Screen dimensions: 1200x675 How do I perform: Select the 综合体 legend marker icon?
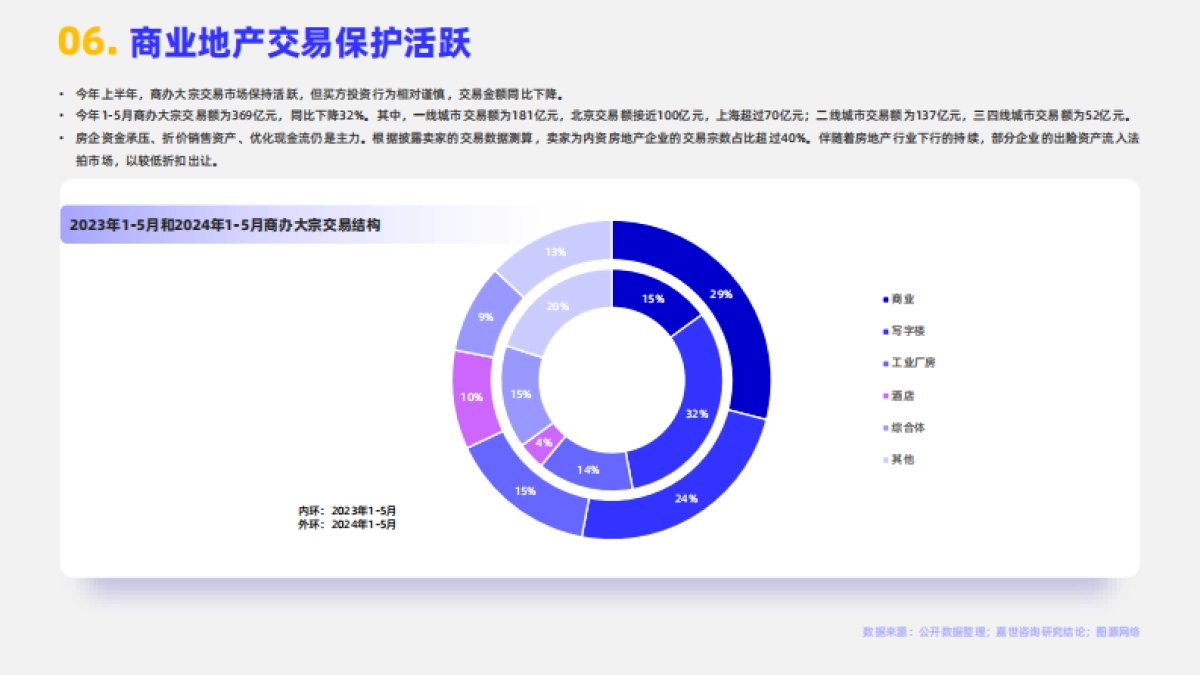[884, 427]
